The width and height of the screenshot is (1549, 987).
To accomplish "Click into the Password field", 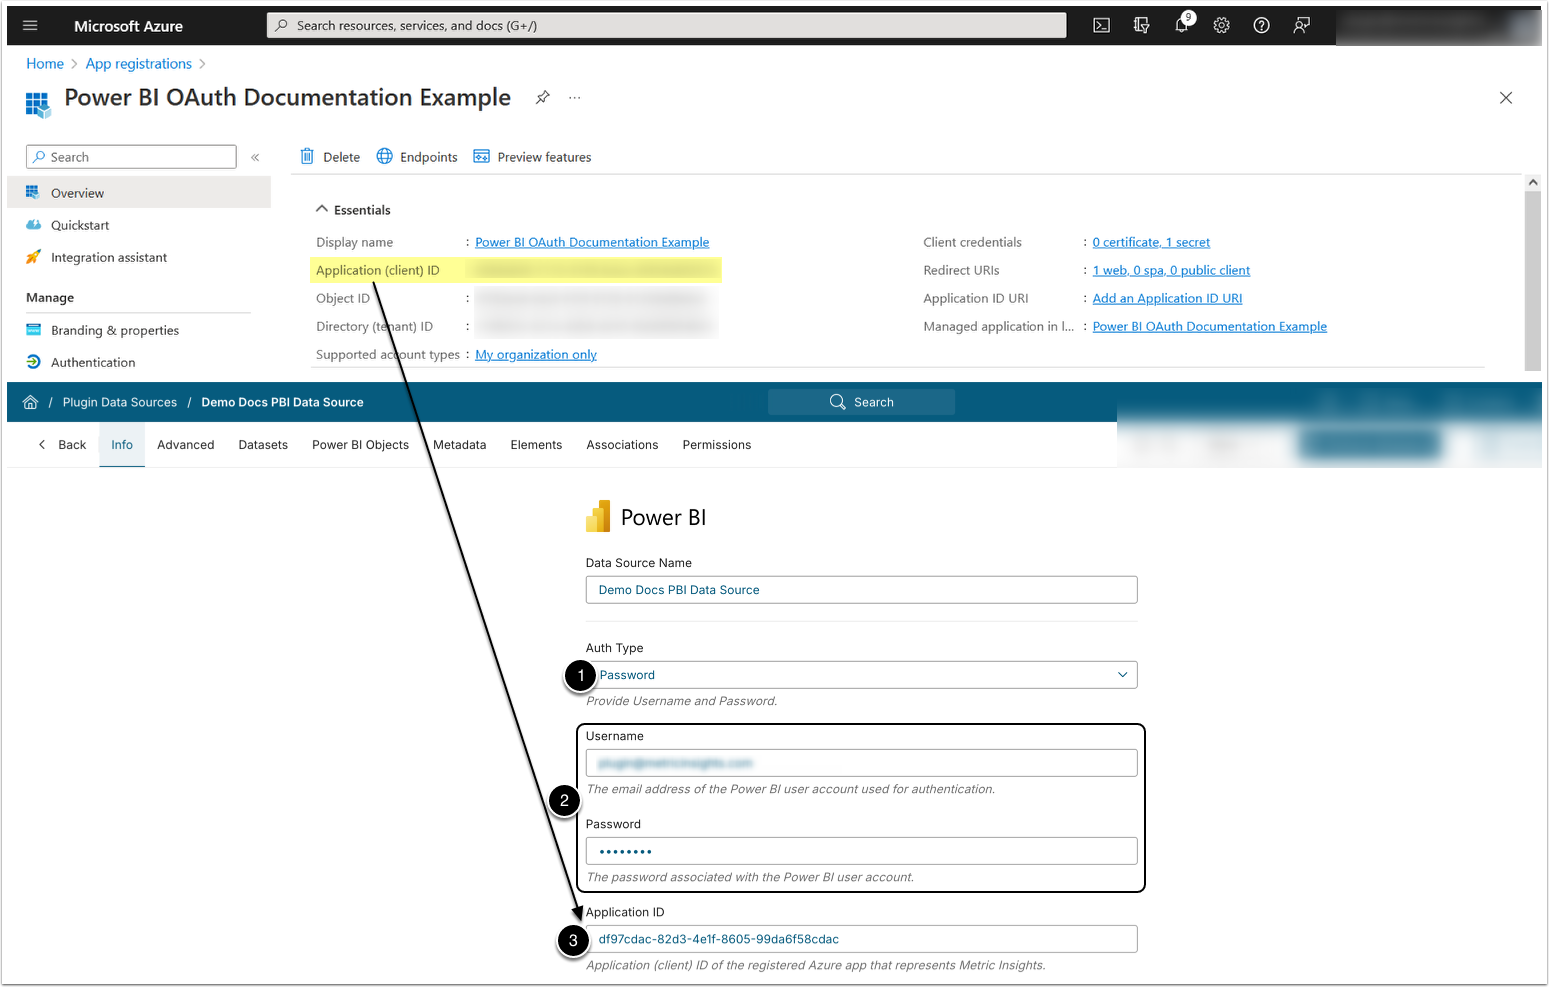I will [861, 851].
